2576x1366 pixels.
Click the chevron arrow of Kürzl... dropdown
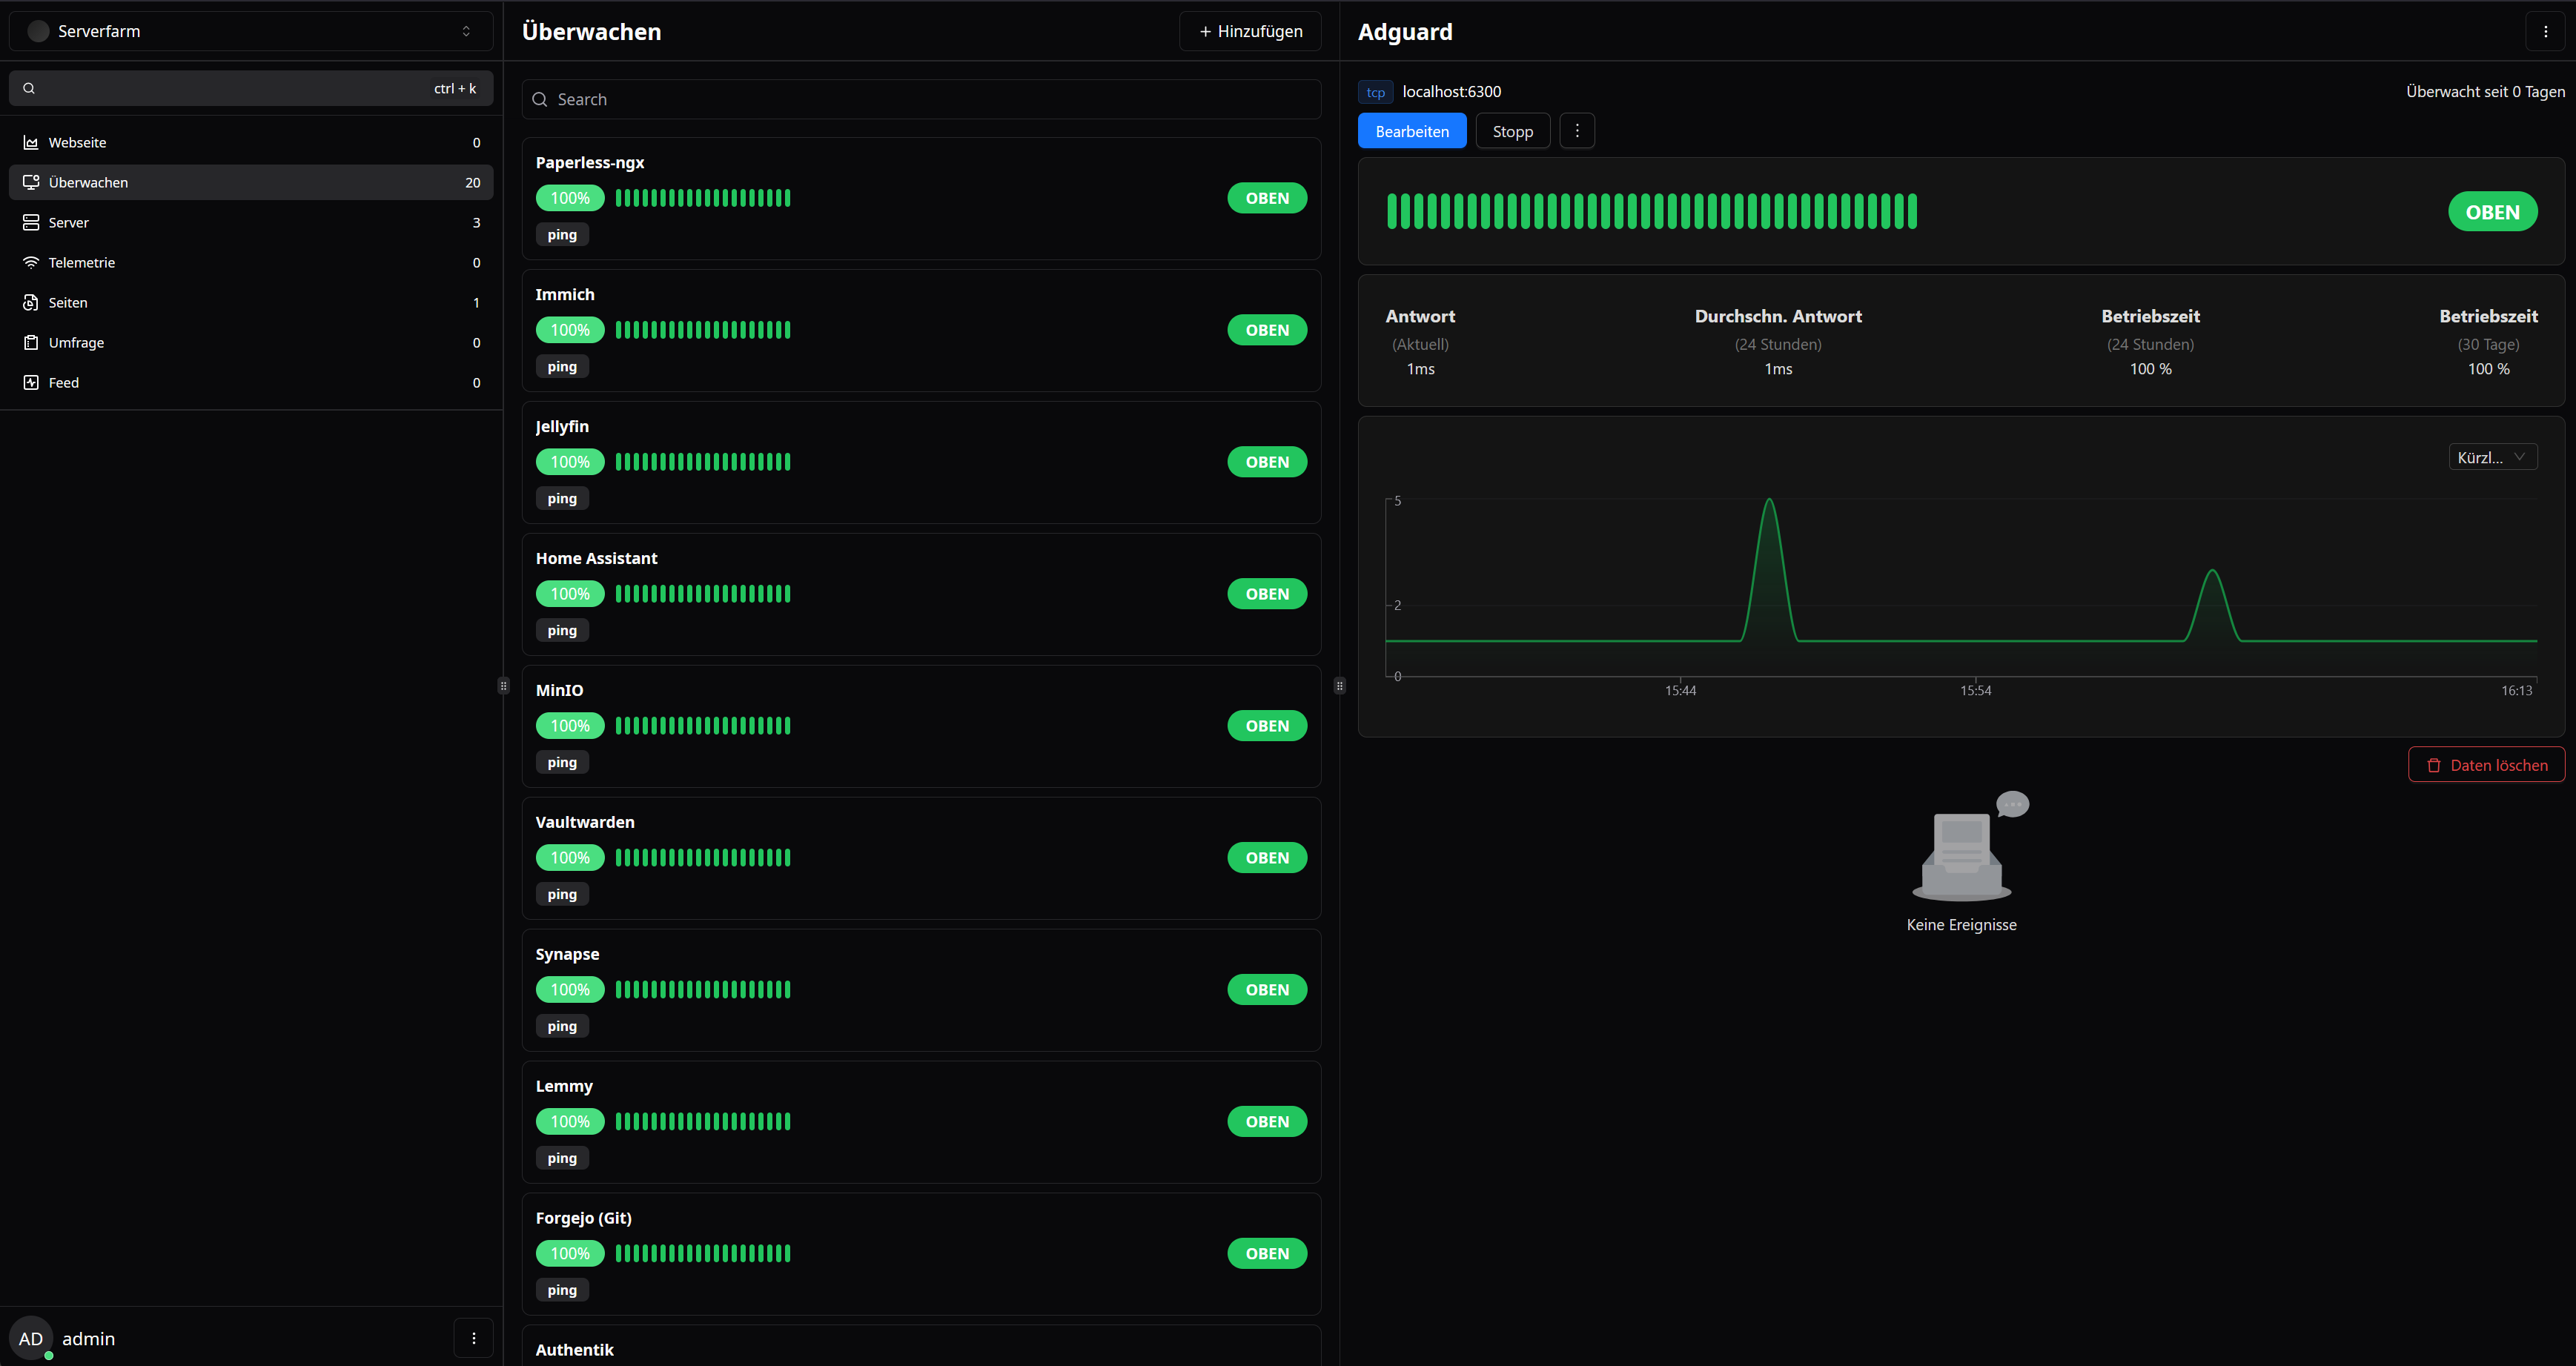tap(2520, 457)
